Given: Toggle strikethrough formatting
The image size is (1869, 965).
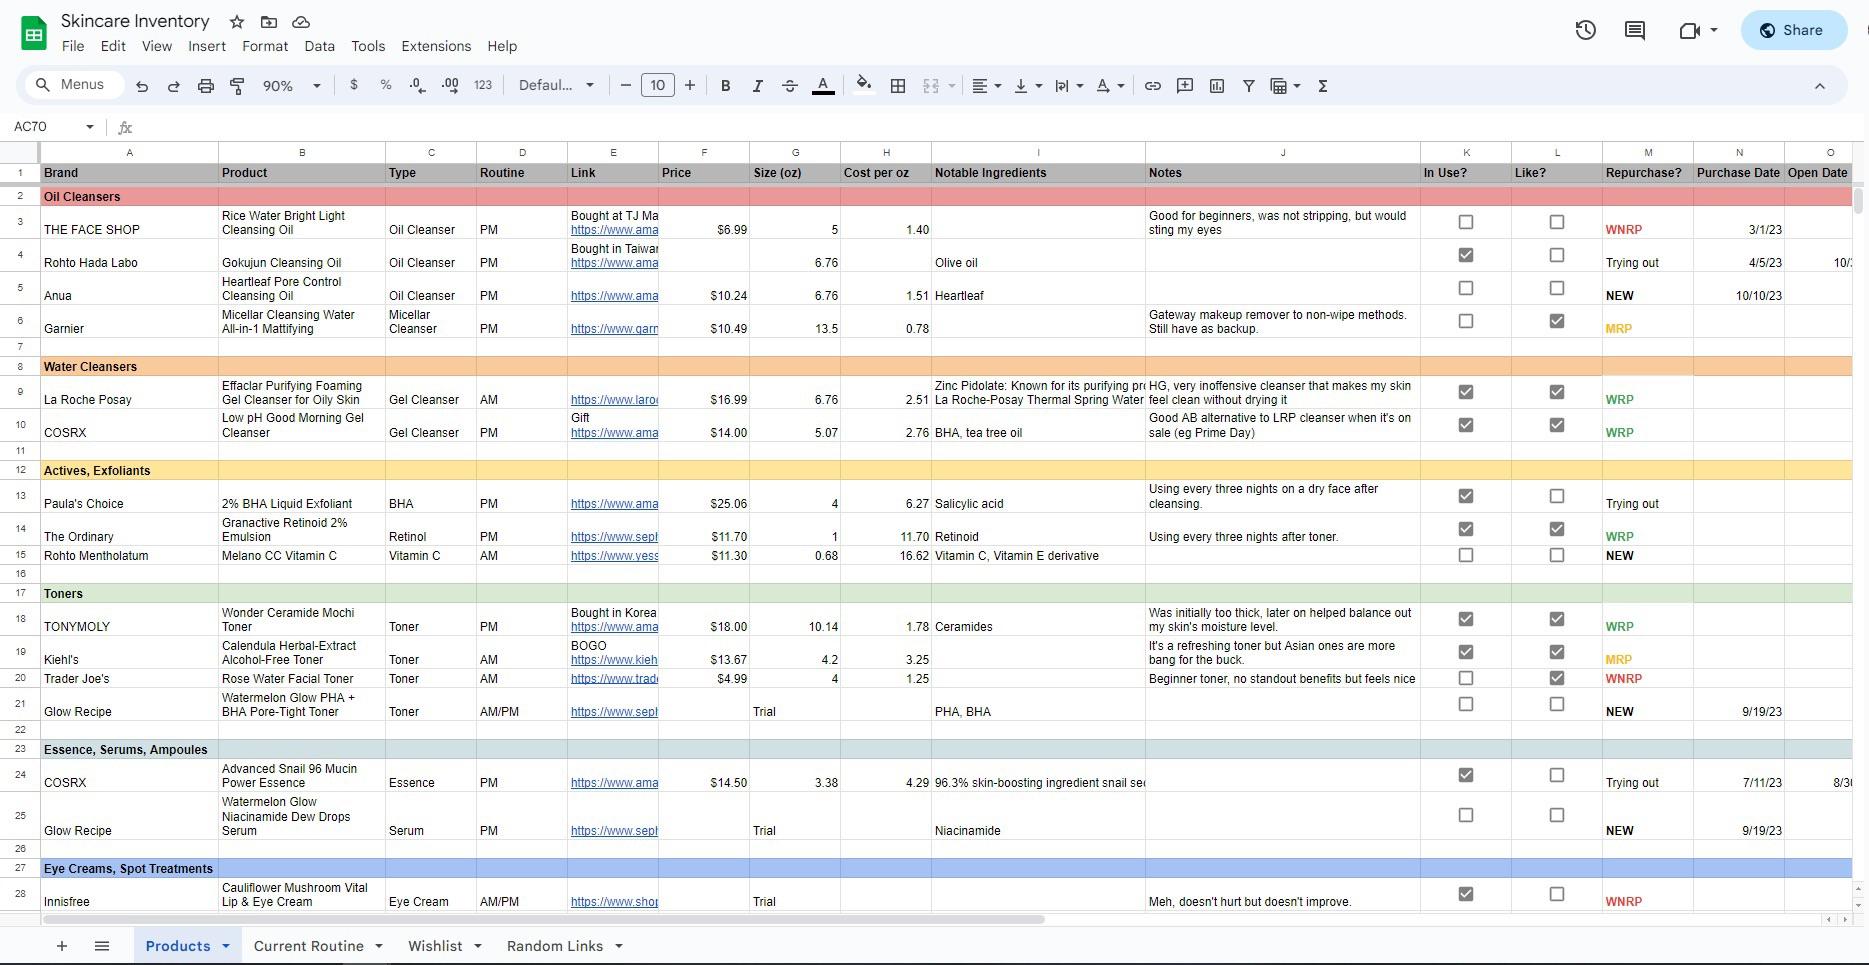Looking at the screenshot, I should [x=789, y=86].
